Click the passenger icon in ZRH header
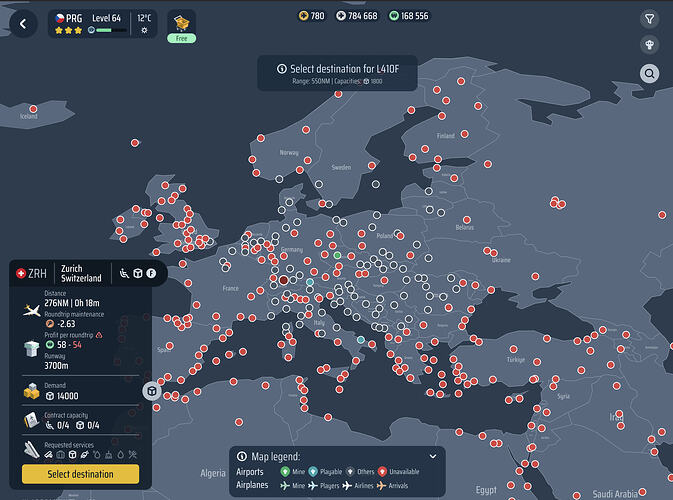This screenshot has height=500, width=673. (124, 273)
